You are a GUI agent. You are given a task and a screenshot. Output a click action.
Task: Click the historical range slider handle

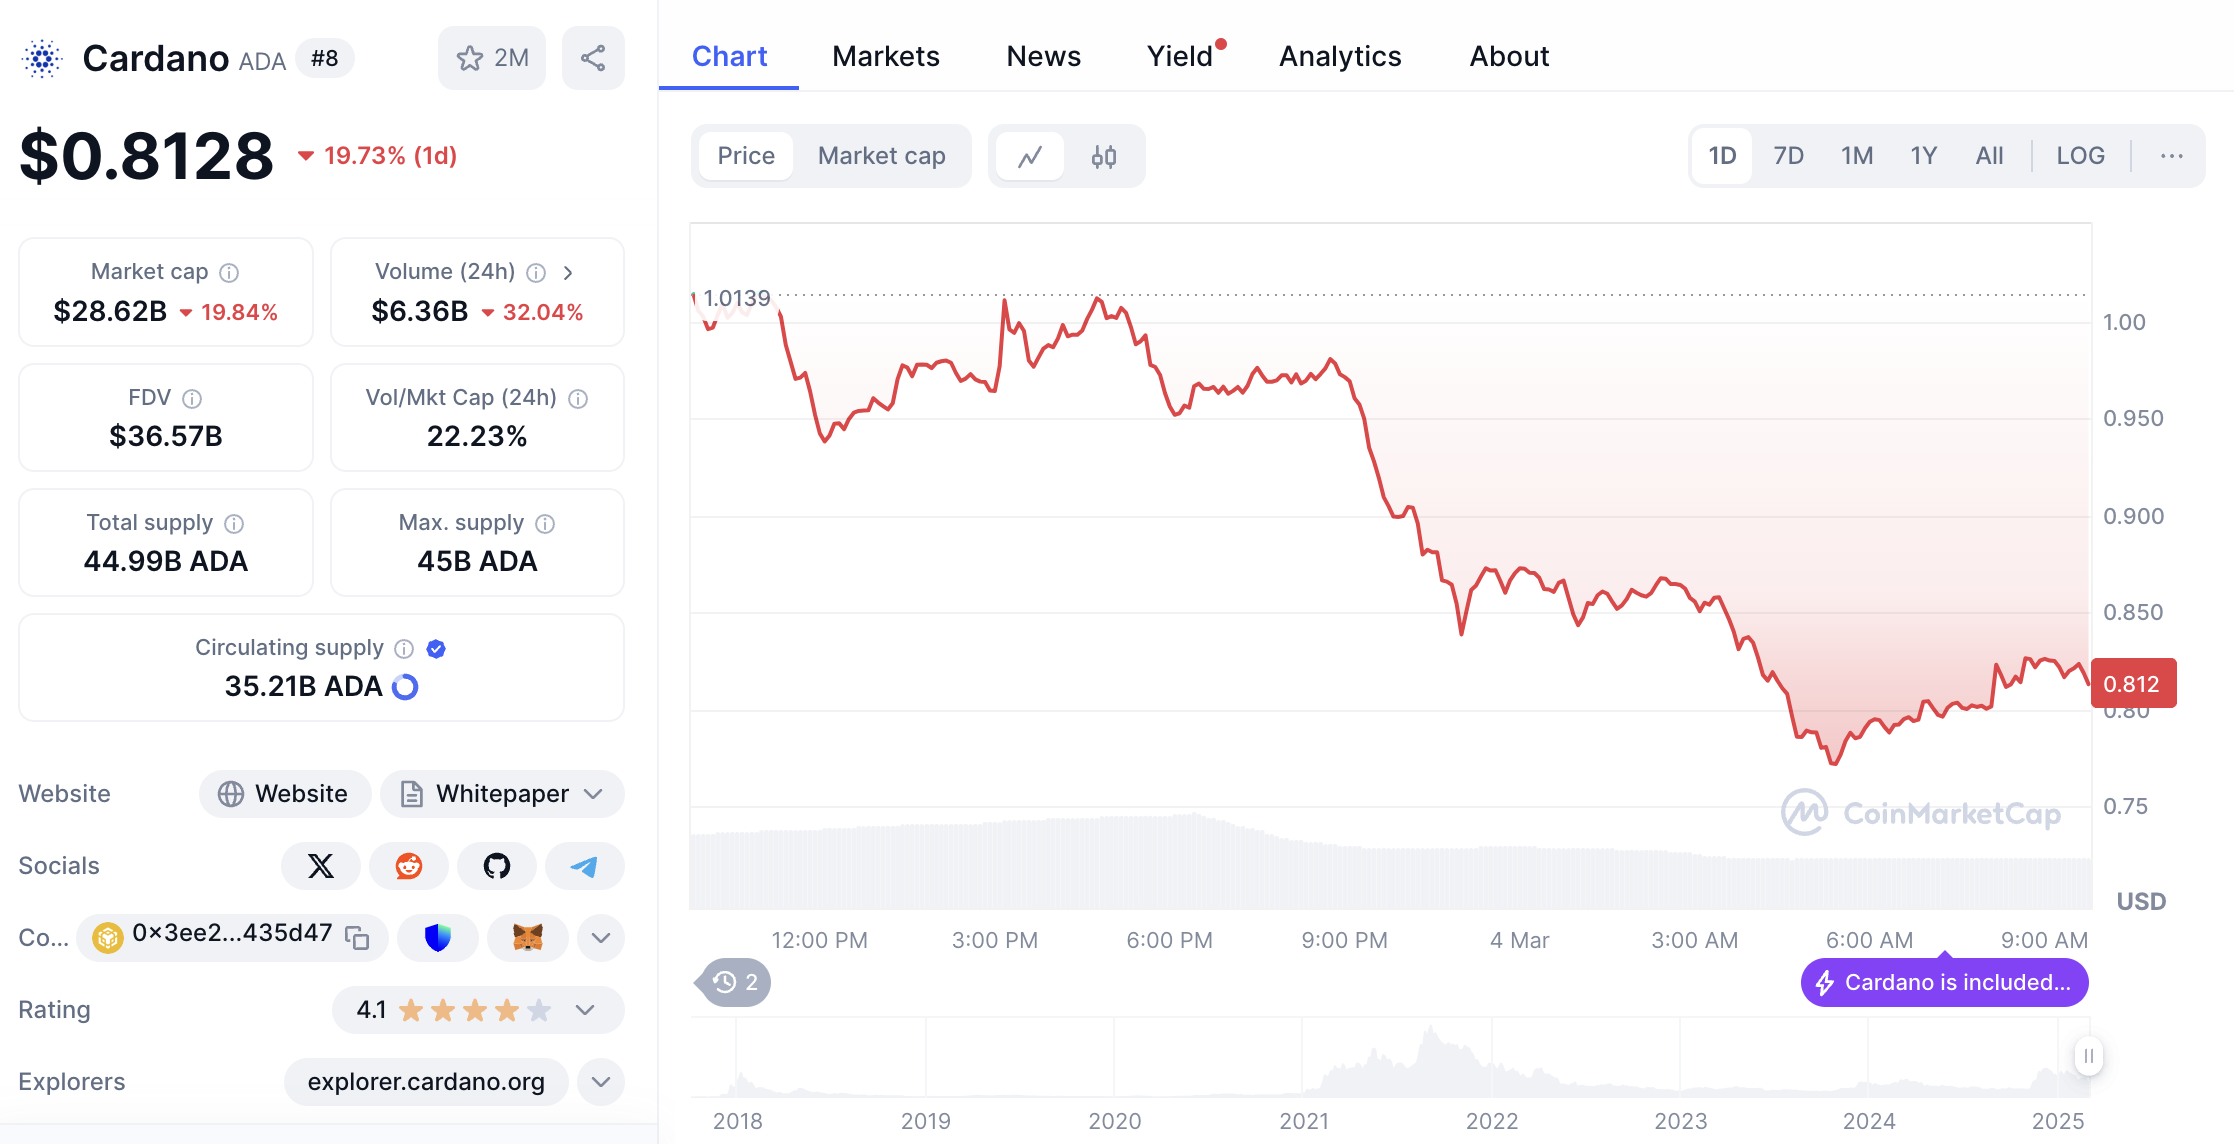point(2088,1056)
